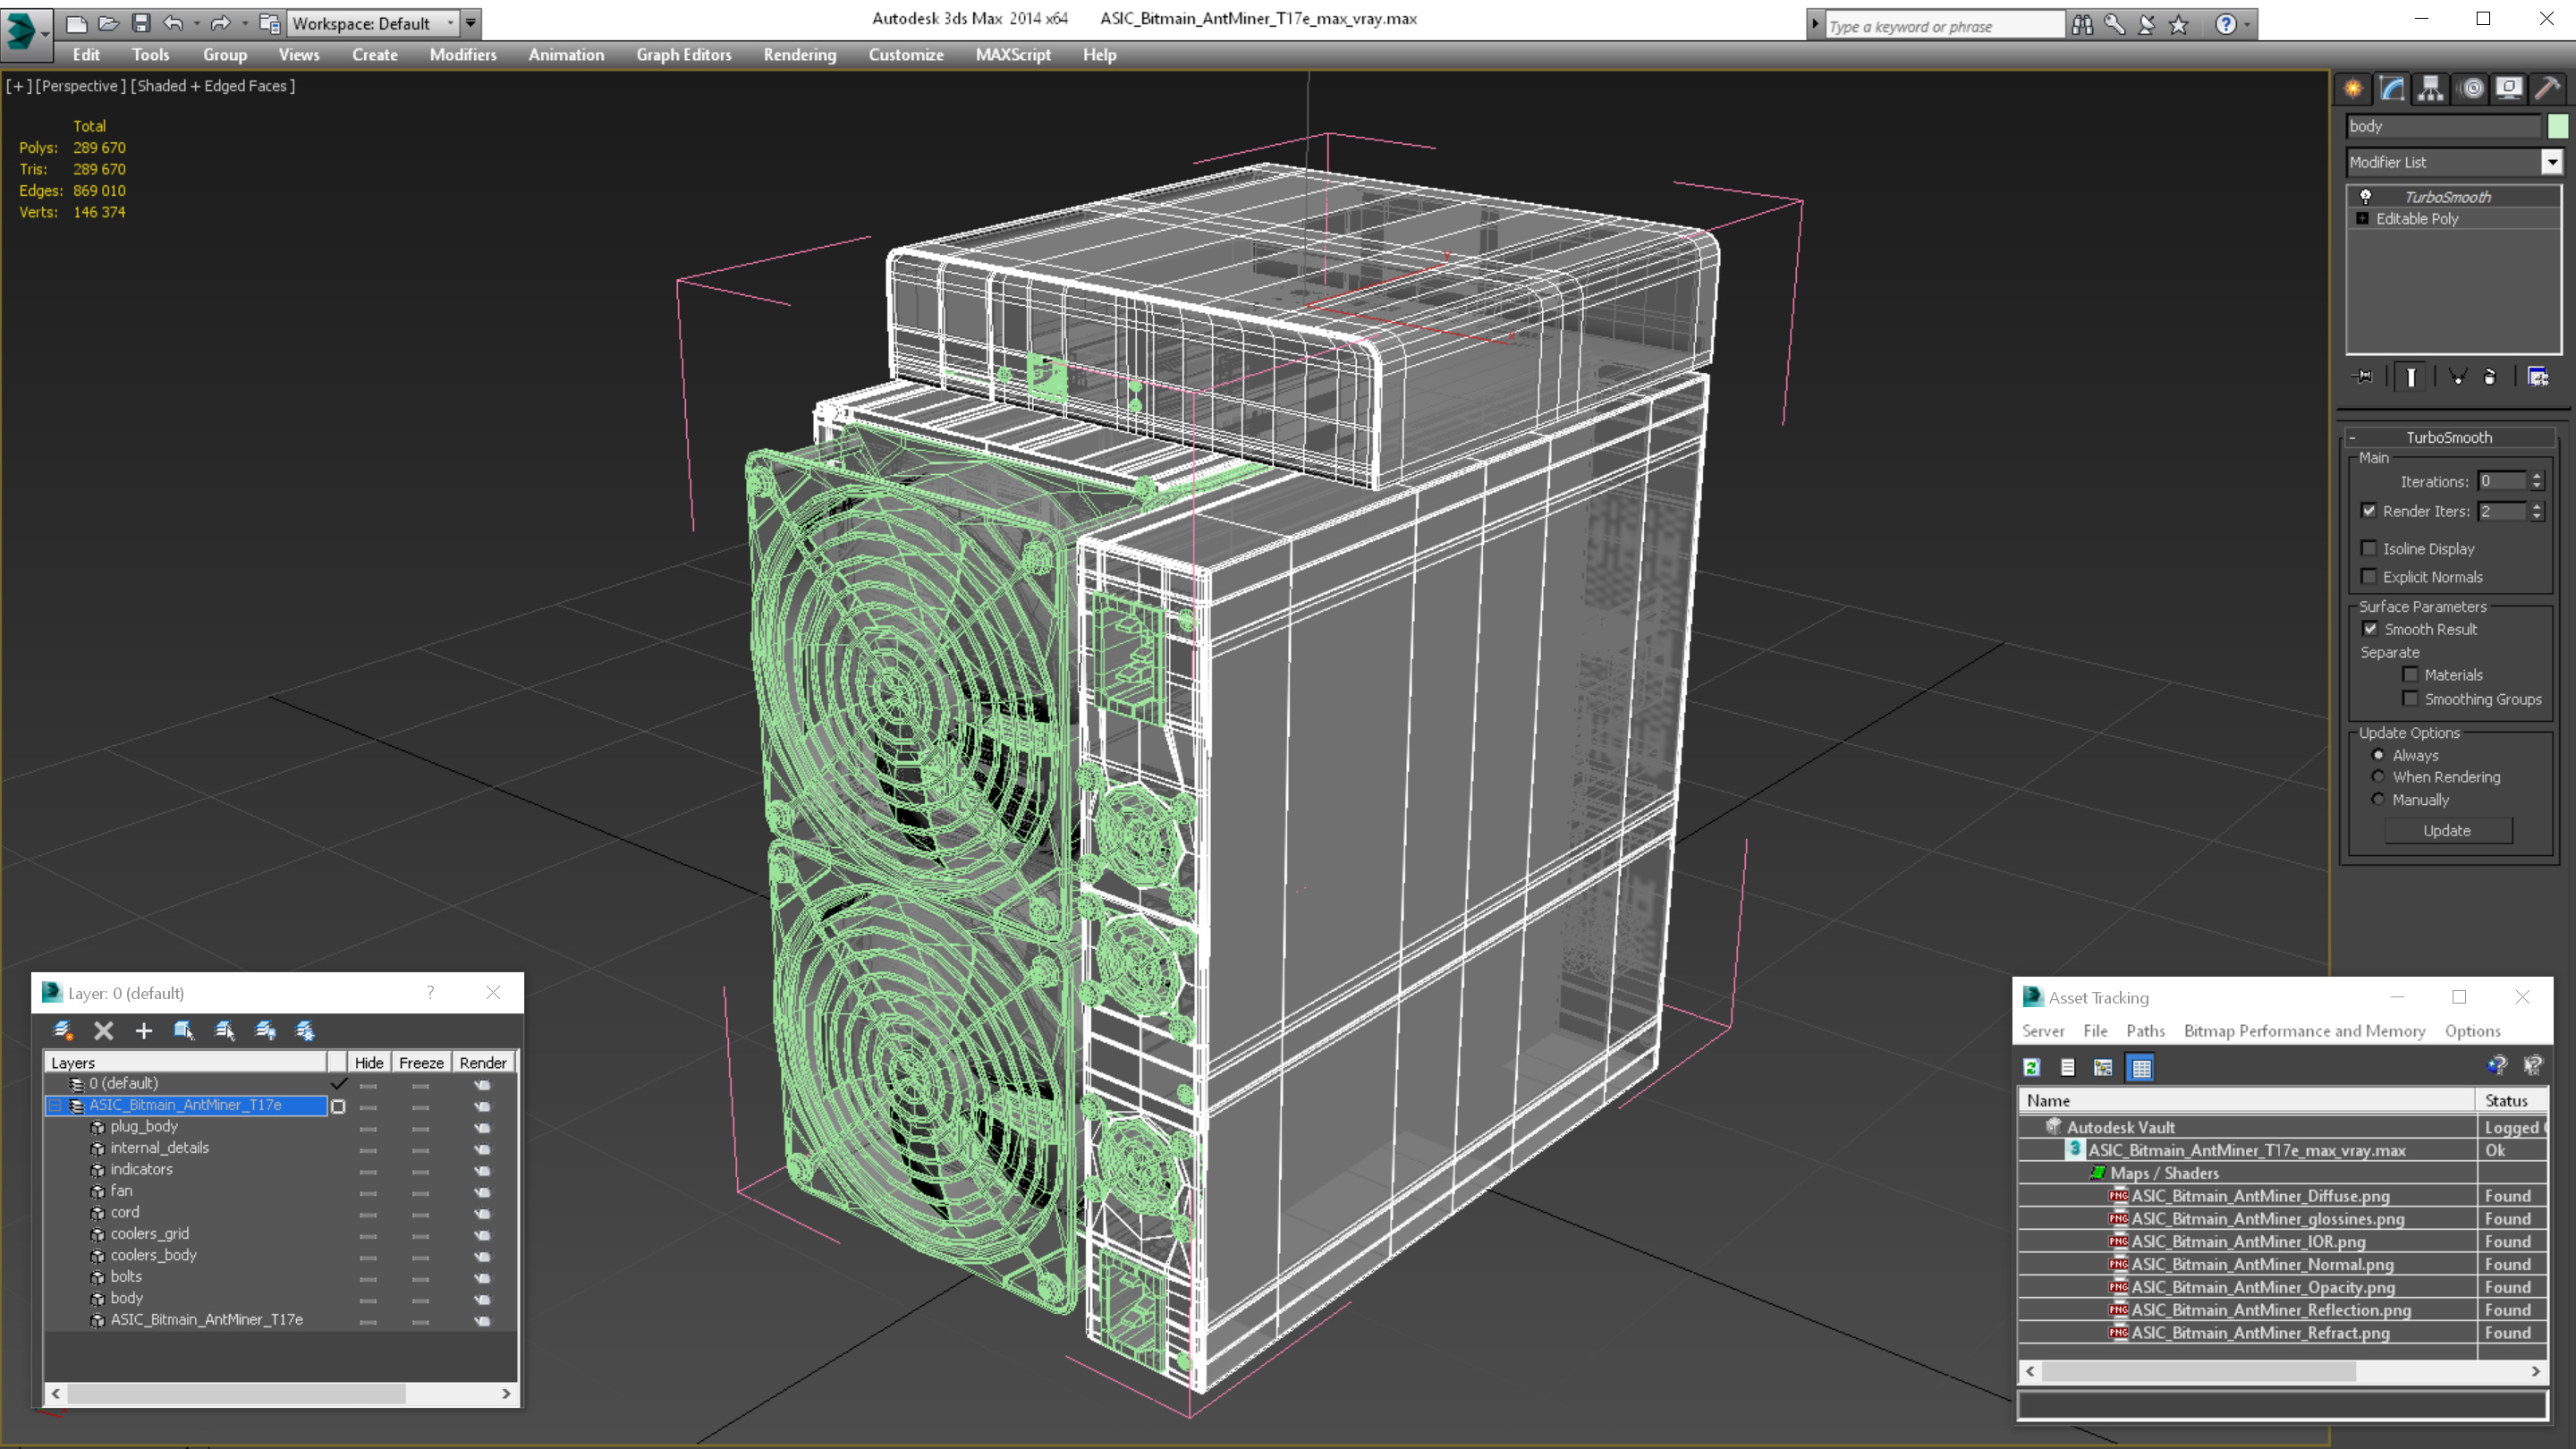
Task: Click the Open File folder icon
Action: tap(109, 23)
